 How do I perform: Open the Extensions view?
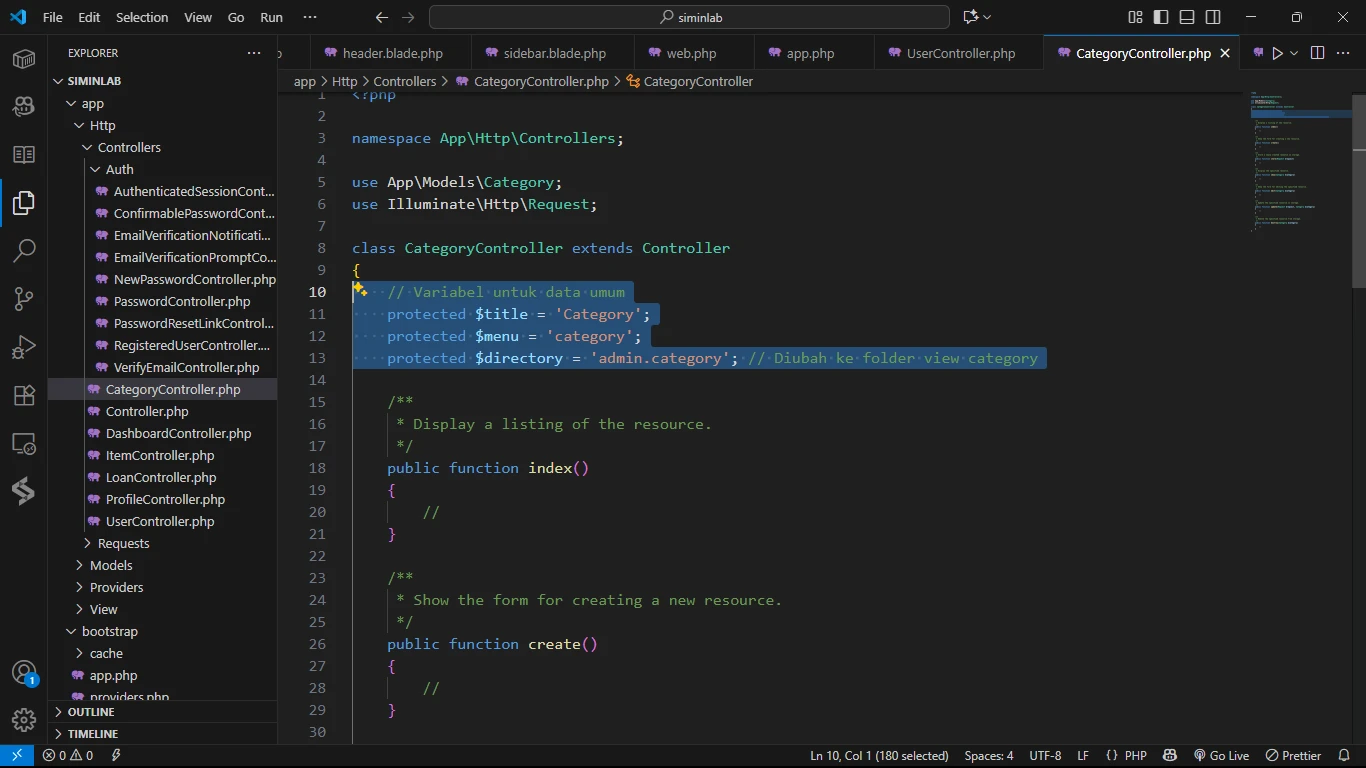coord(24,395)
